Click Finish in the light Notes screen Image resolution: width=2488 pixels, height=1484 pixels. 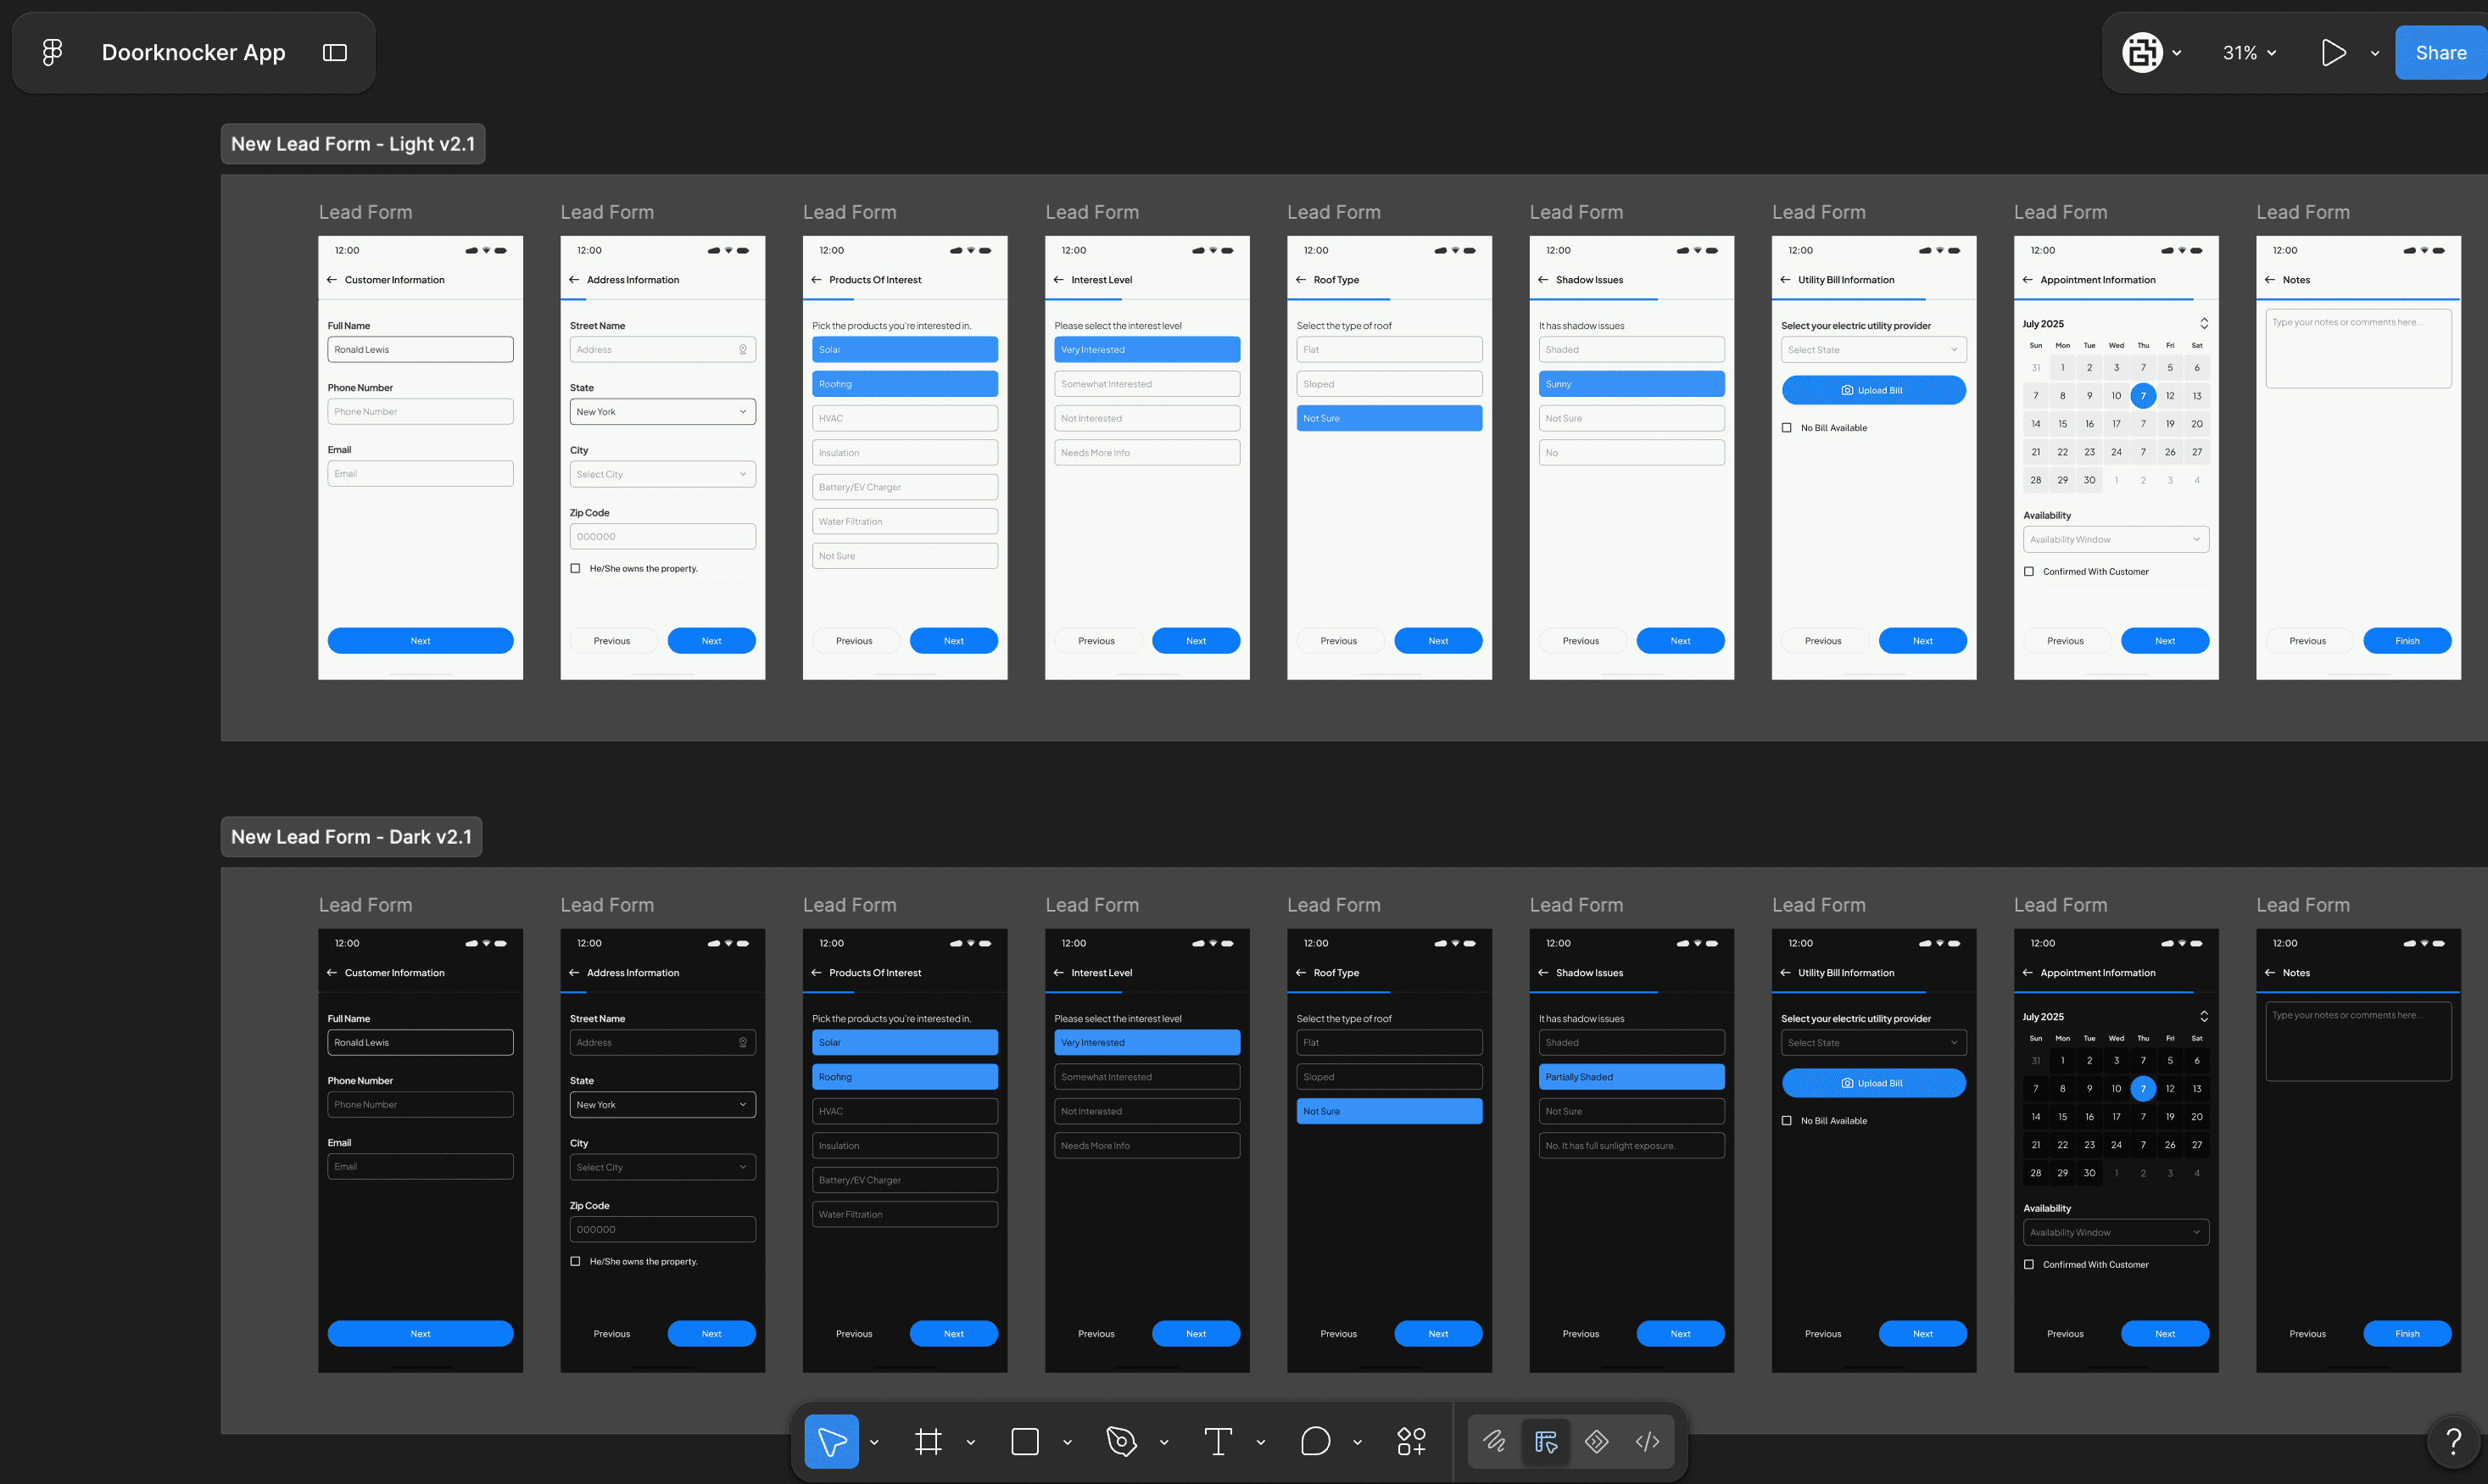coord(2407,641)
